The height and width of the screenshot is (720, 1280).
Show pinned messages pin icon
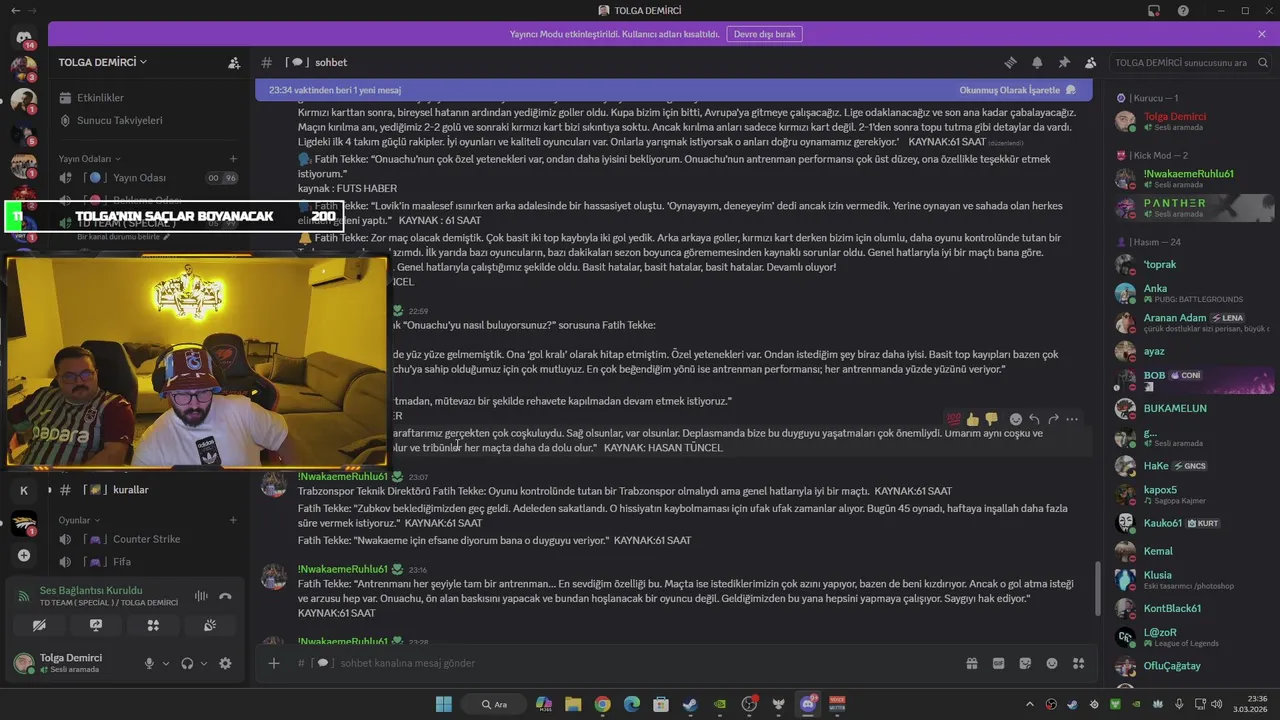pyautogui.click(x=1064, y=62)
